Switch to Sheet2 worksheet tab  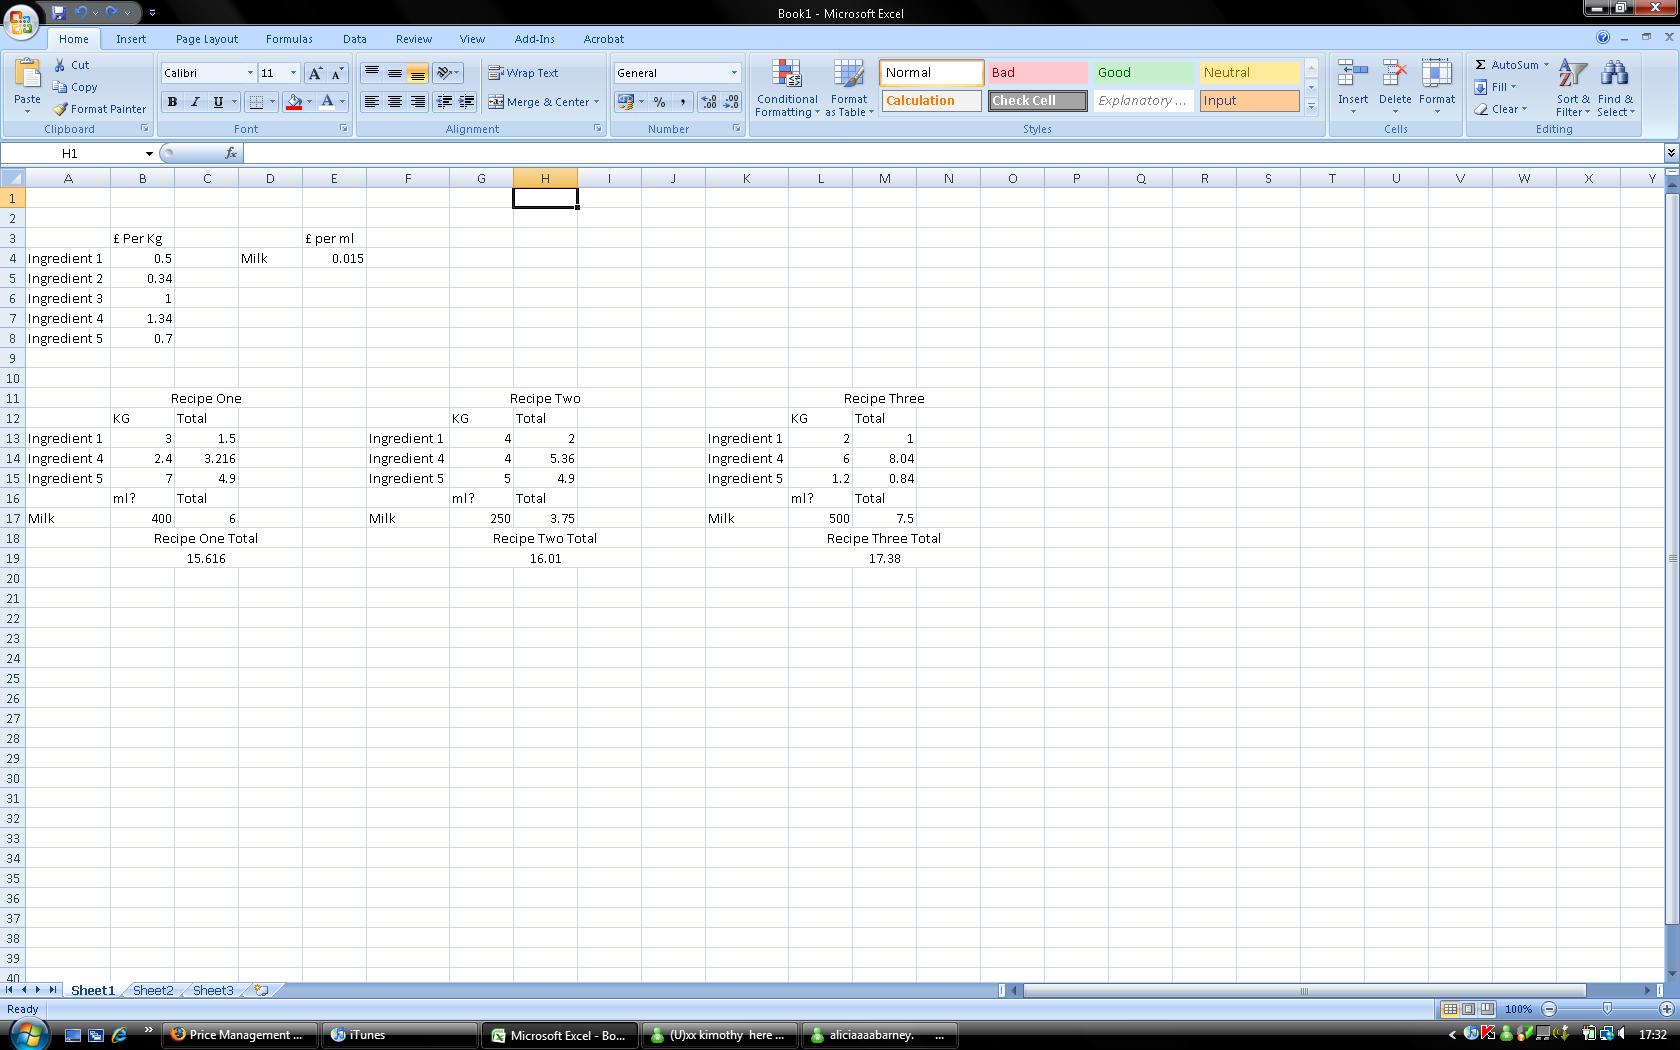click(153, 990)
